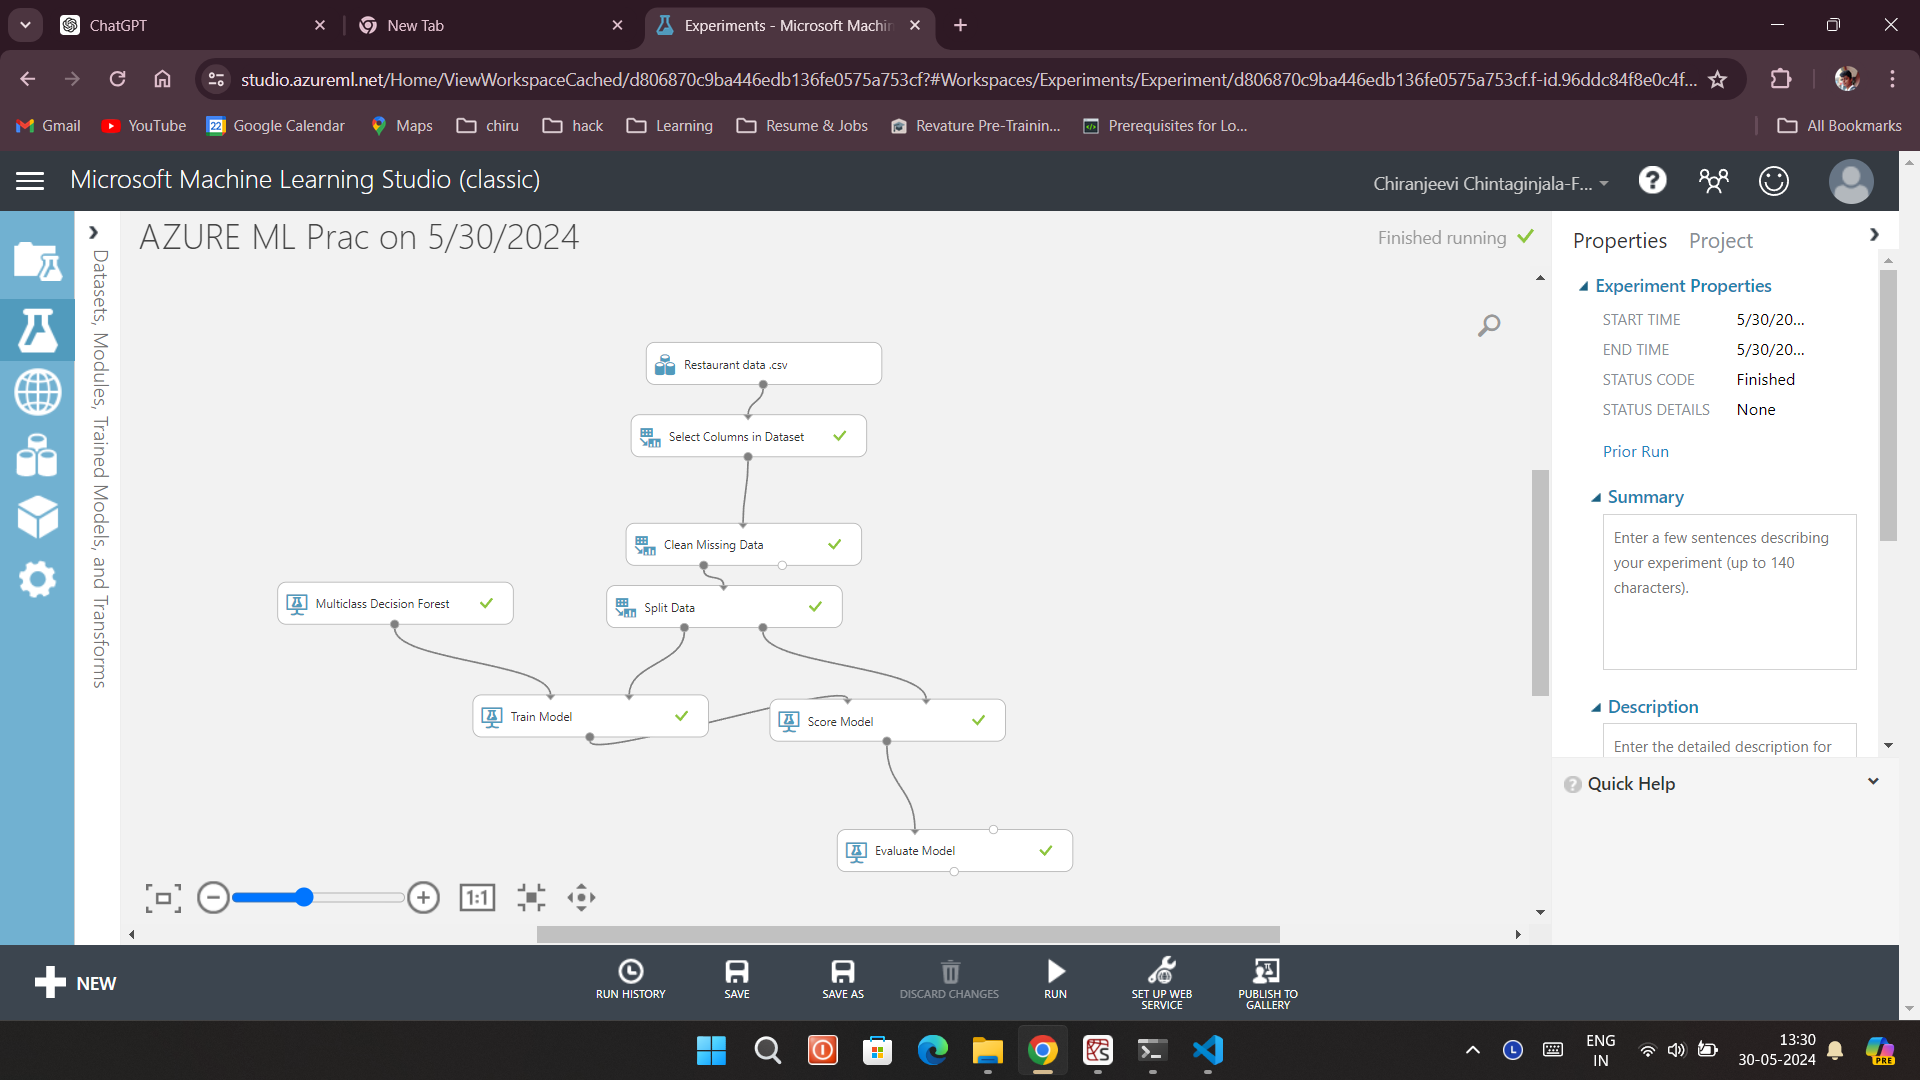Open the Datasets sidebar icon
The height and width of the screenshot is (1080, 1920).
(37, 455)
